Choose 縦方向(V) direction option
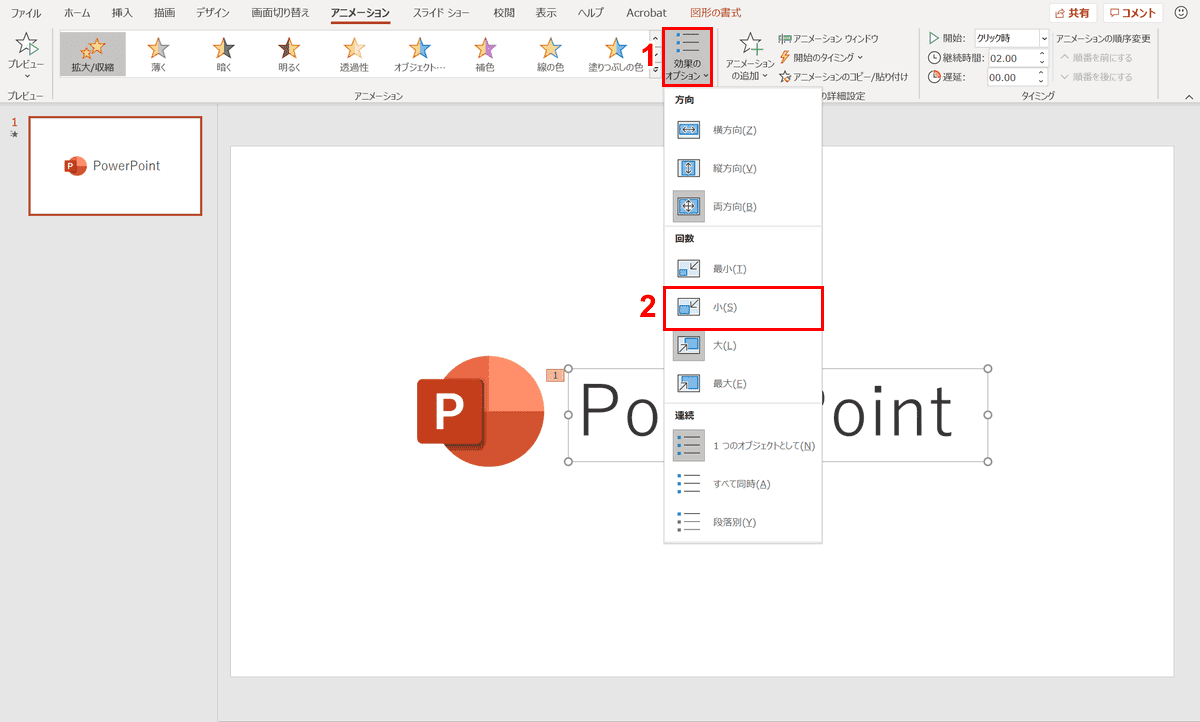Screen dimensions: 1200x722 point(743,168)
